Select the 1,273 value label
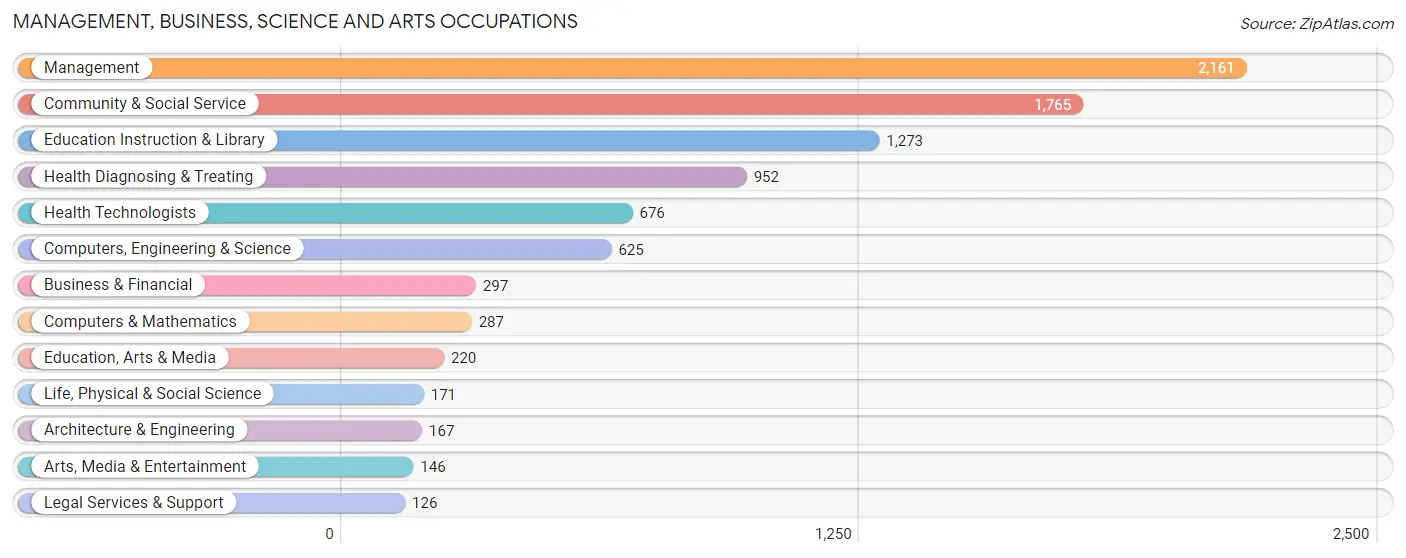The image size is (1406, 558). pos(904,141)
